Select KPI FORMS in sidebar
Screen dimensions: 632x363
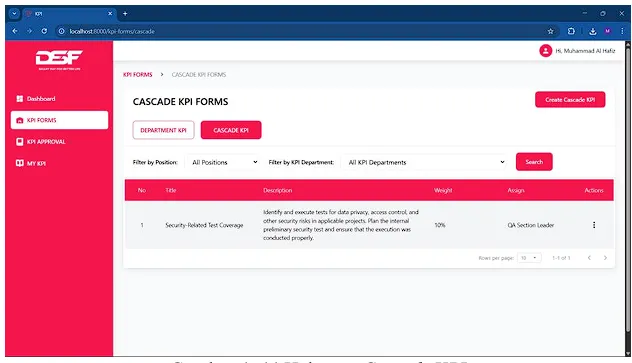(59, 120)
